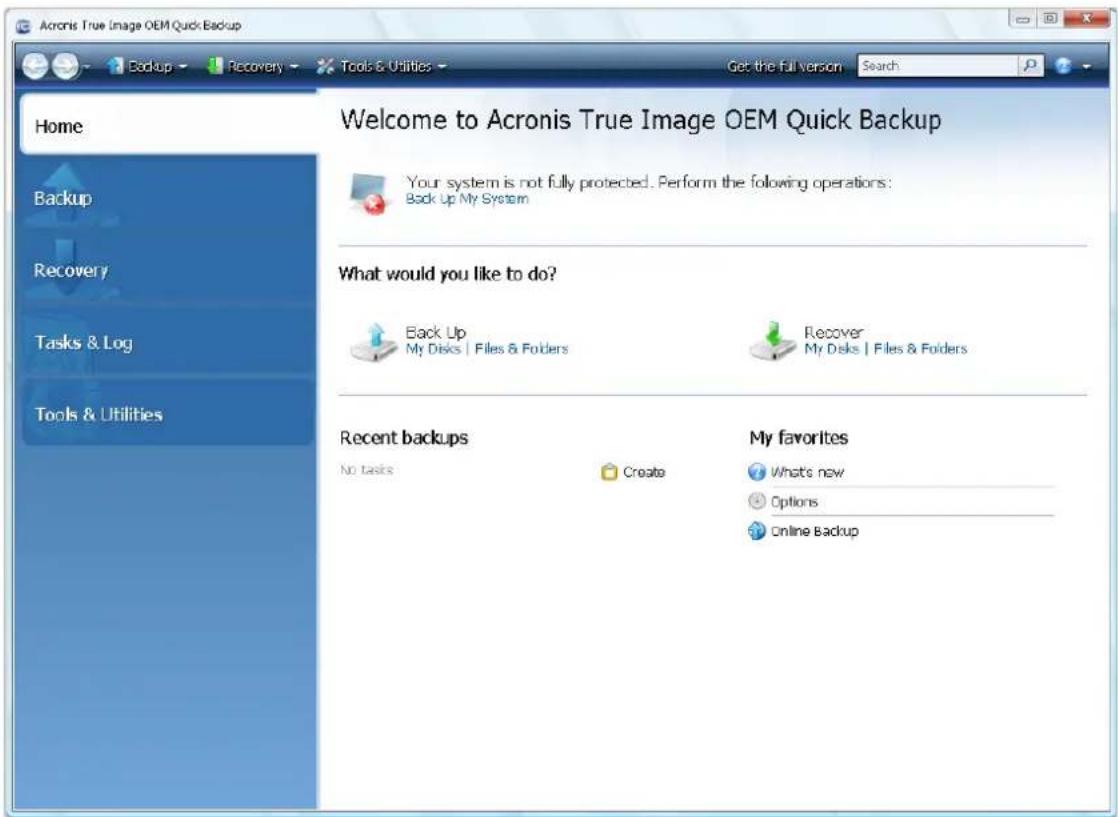Click the Create backup folder icon

pyautogui.click(x=609, y=472)
